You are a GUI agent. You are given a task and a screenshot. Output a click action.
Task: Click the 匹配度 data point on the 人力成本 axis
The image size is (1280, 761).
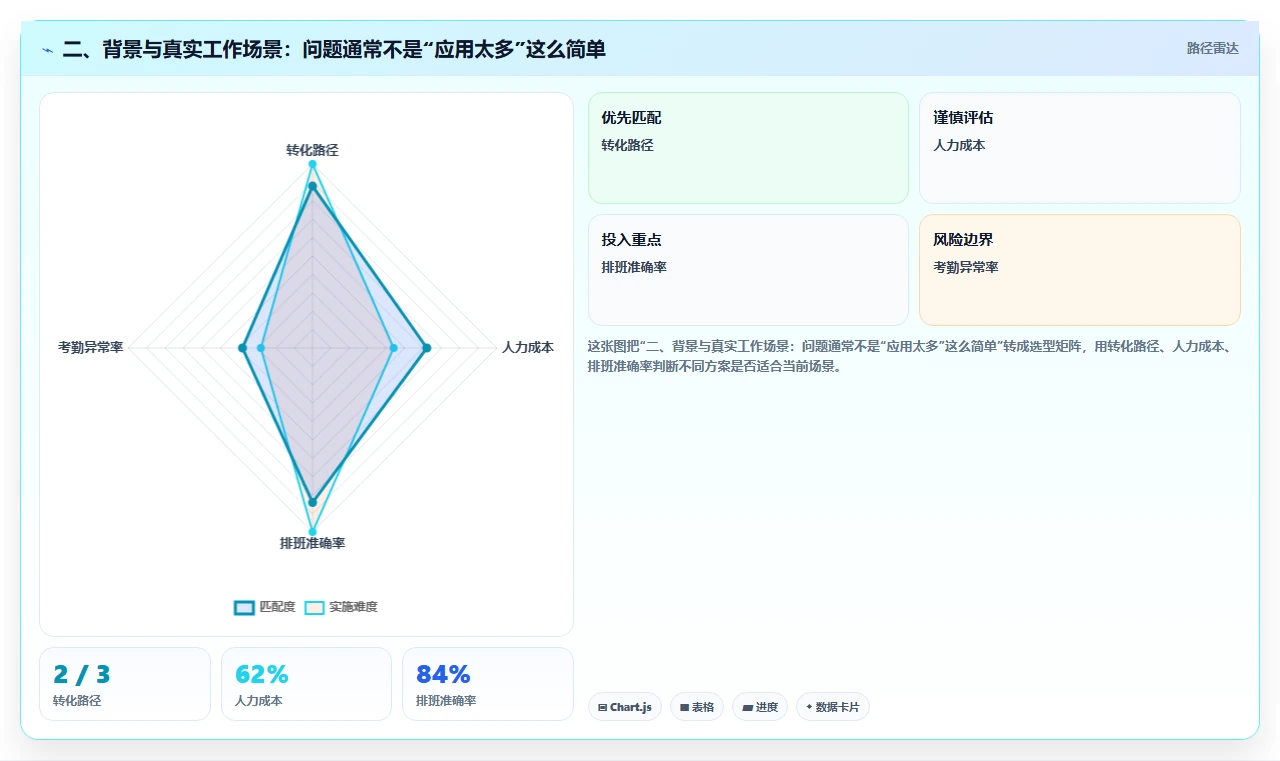click(x=426, y=348)
